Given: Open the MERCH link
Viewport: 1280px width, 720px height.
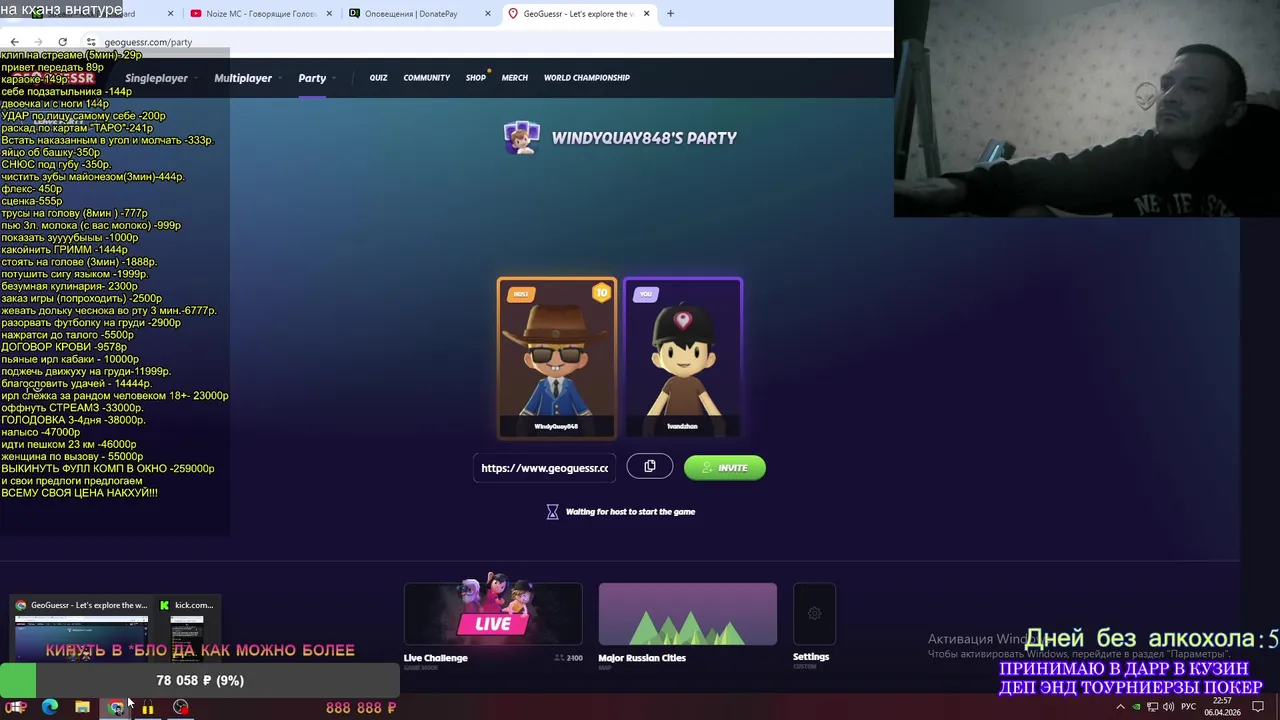Looking at the screenshot, I should point(515,78).
